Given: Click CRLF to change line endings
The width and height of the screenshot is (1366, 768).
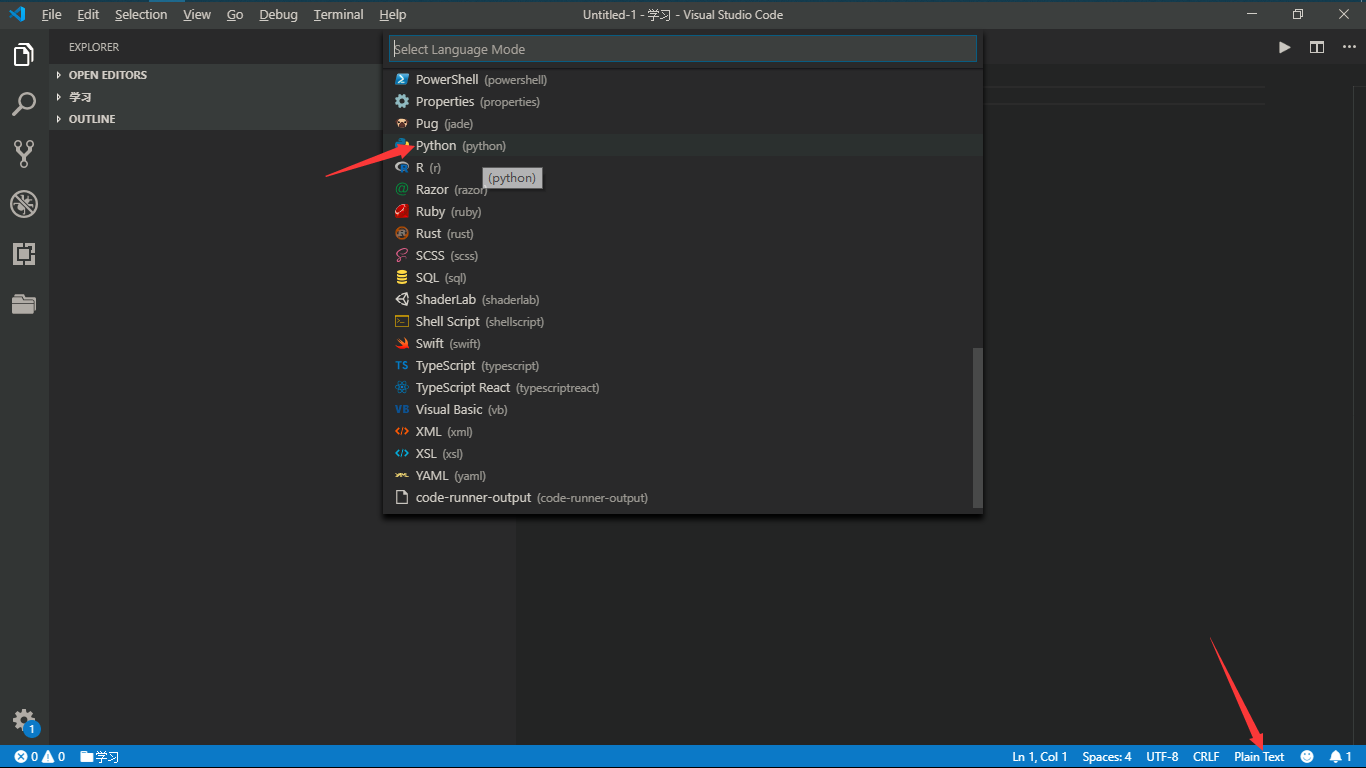Looking at the screenshot, I should (1206, 756).
